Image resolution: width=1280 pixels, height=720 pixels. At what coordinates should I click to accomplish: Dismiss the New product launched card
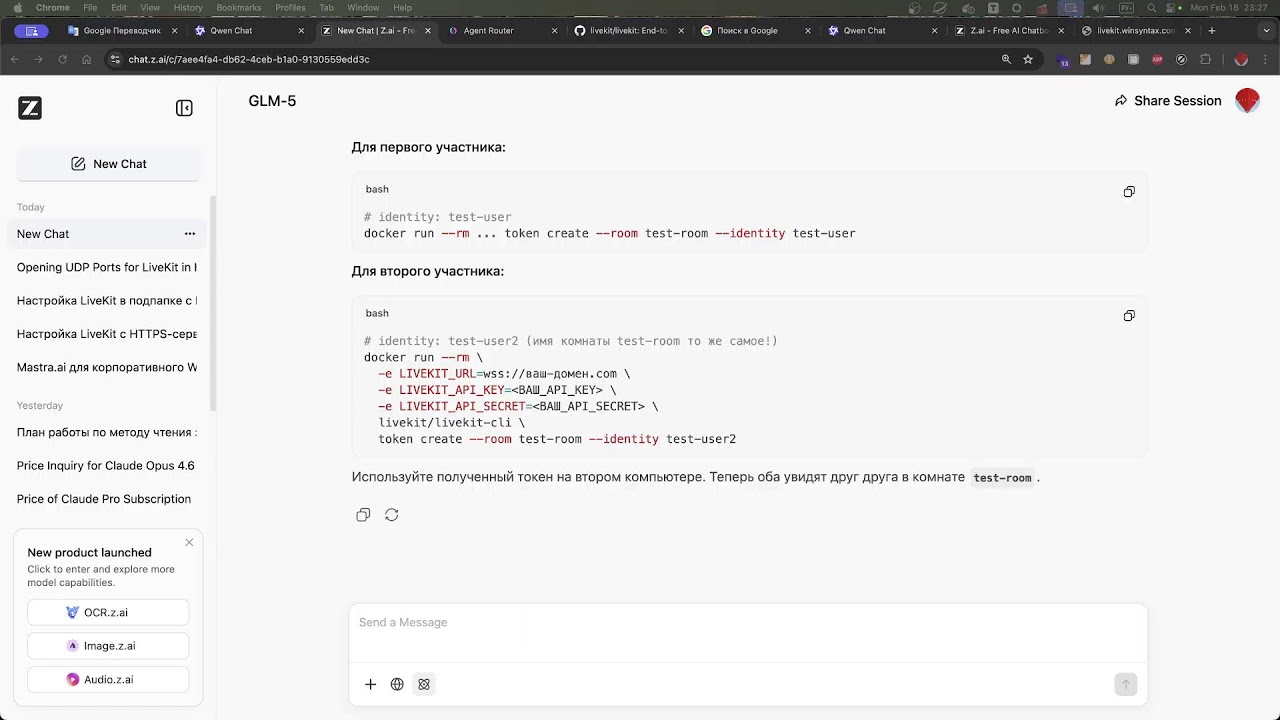coord(189,542)
